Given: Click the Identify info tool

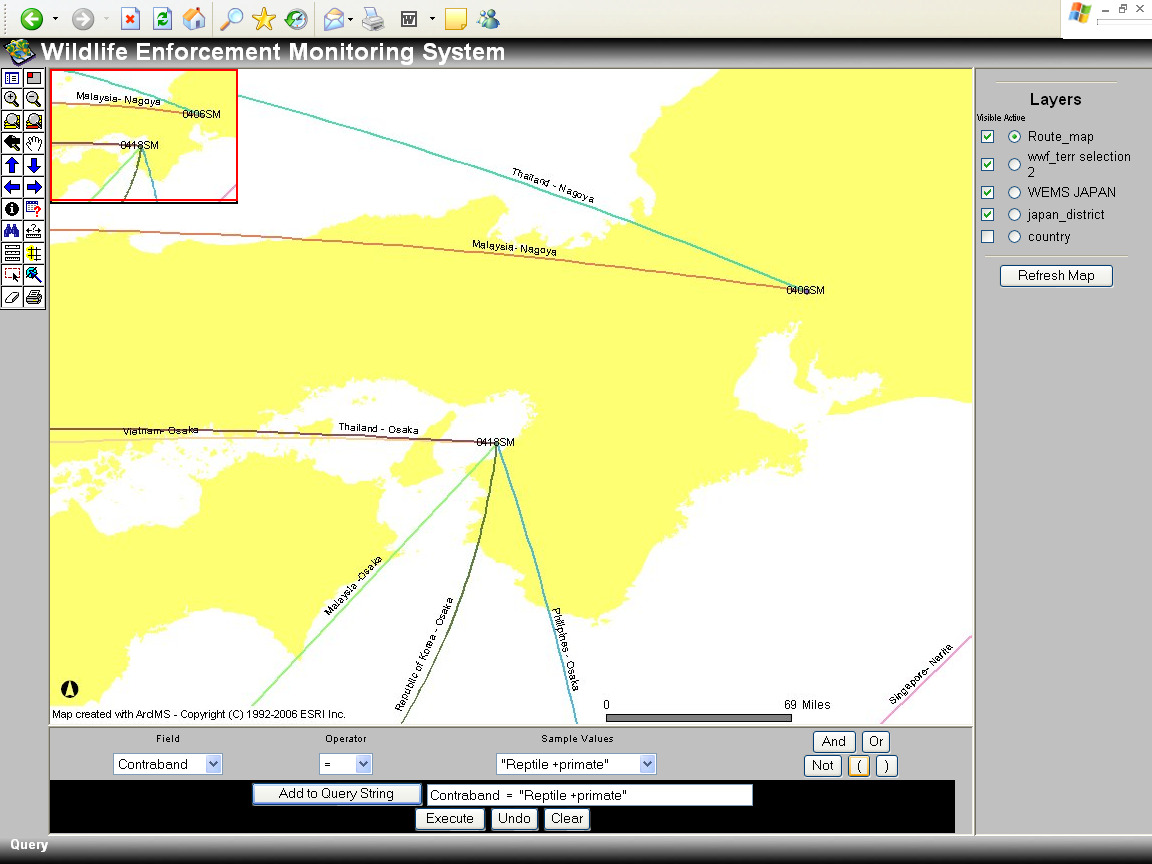Looking at the screenshot, I should (12, 209).
